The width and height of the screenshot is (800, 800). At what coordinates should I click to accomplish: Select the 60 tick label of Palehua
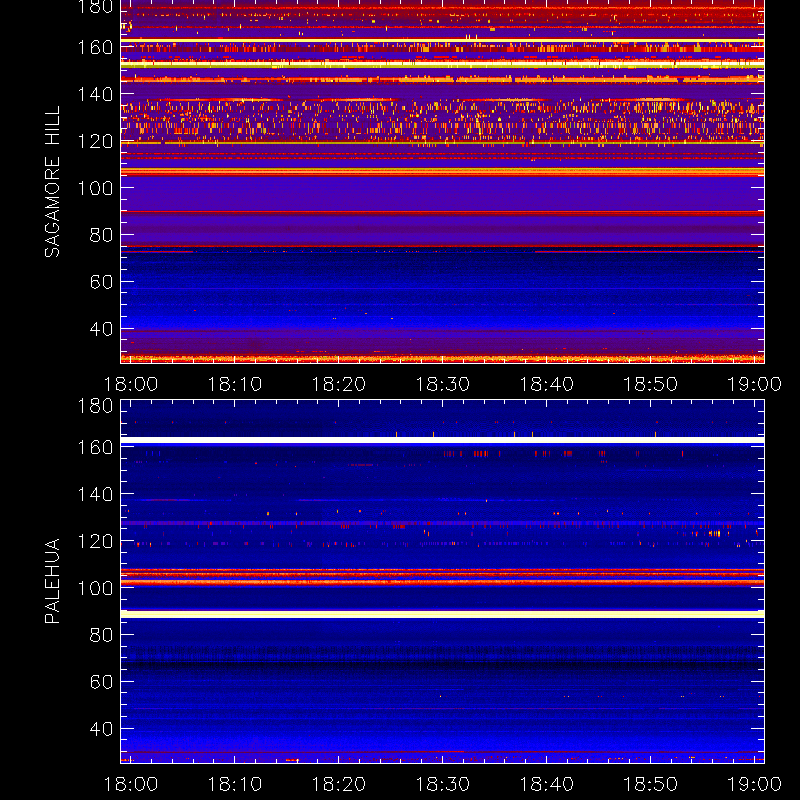pos(101,682)
